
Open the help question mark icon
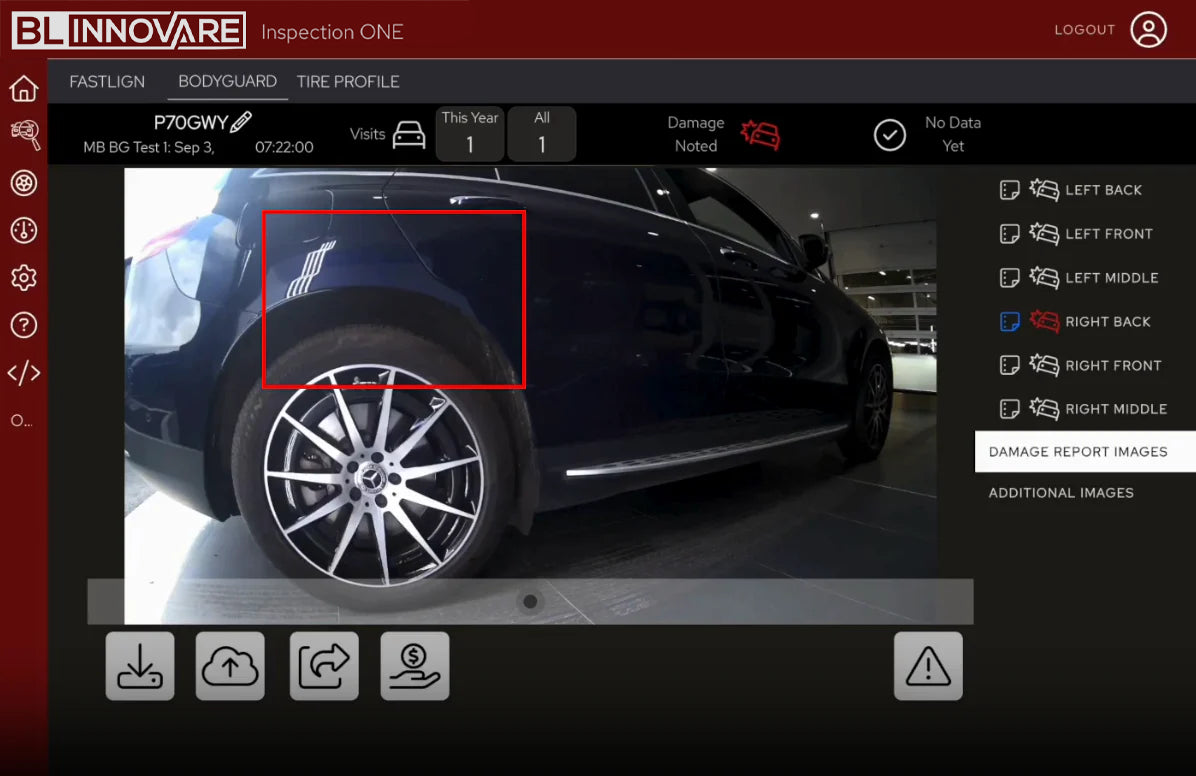point(23,325)
